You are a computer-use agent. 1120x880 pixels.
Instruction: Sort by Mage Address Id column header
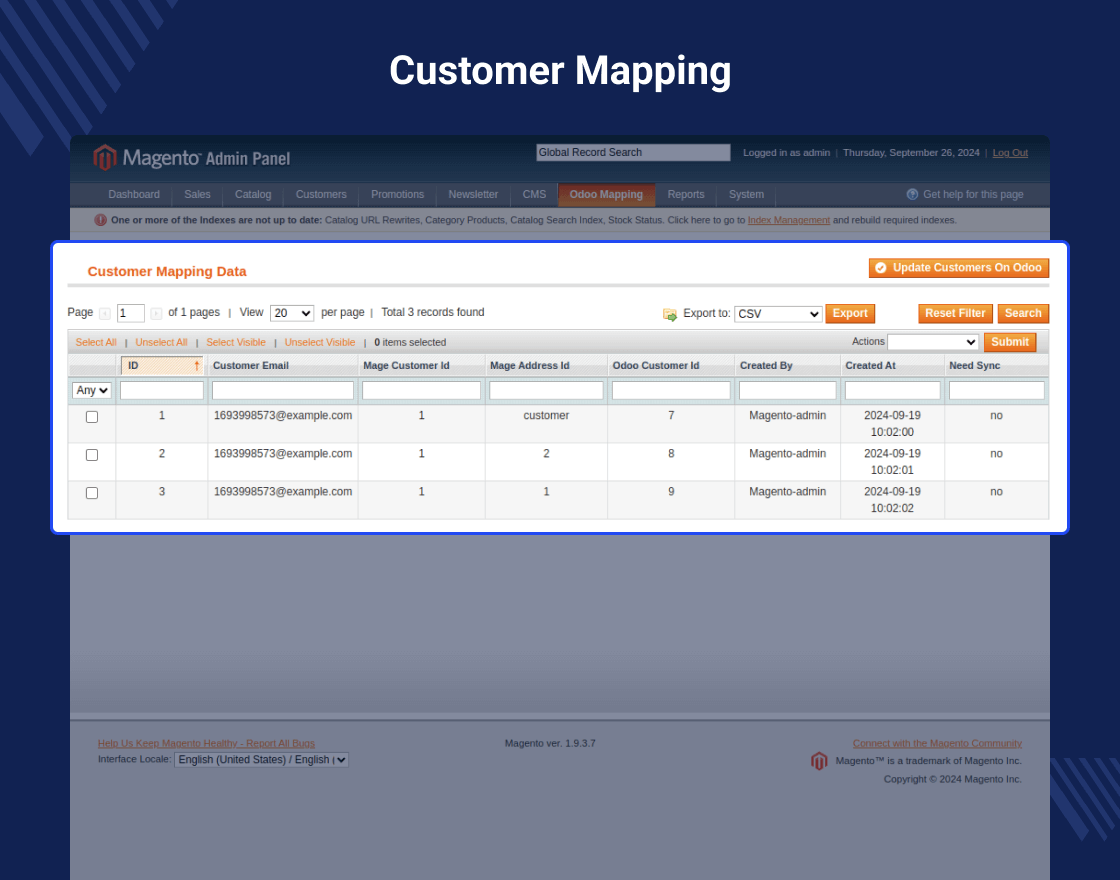(530, 366)
